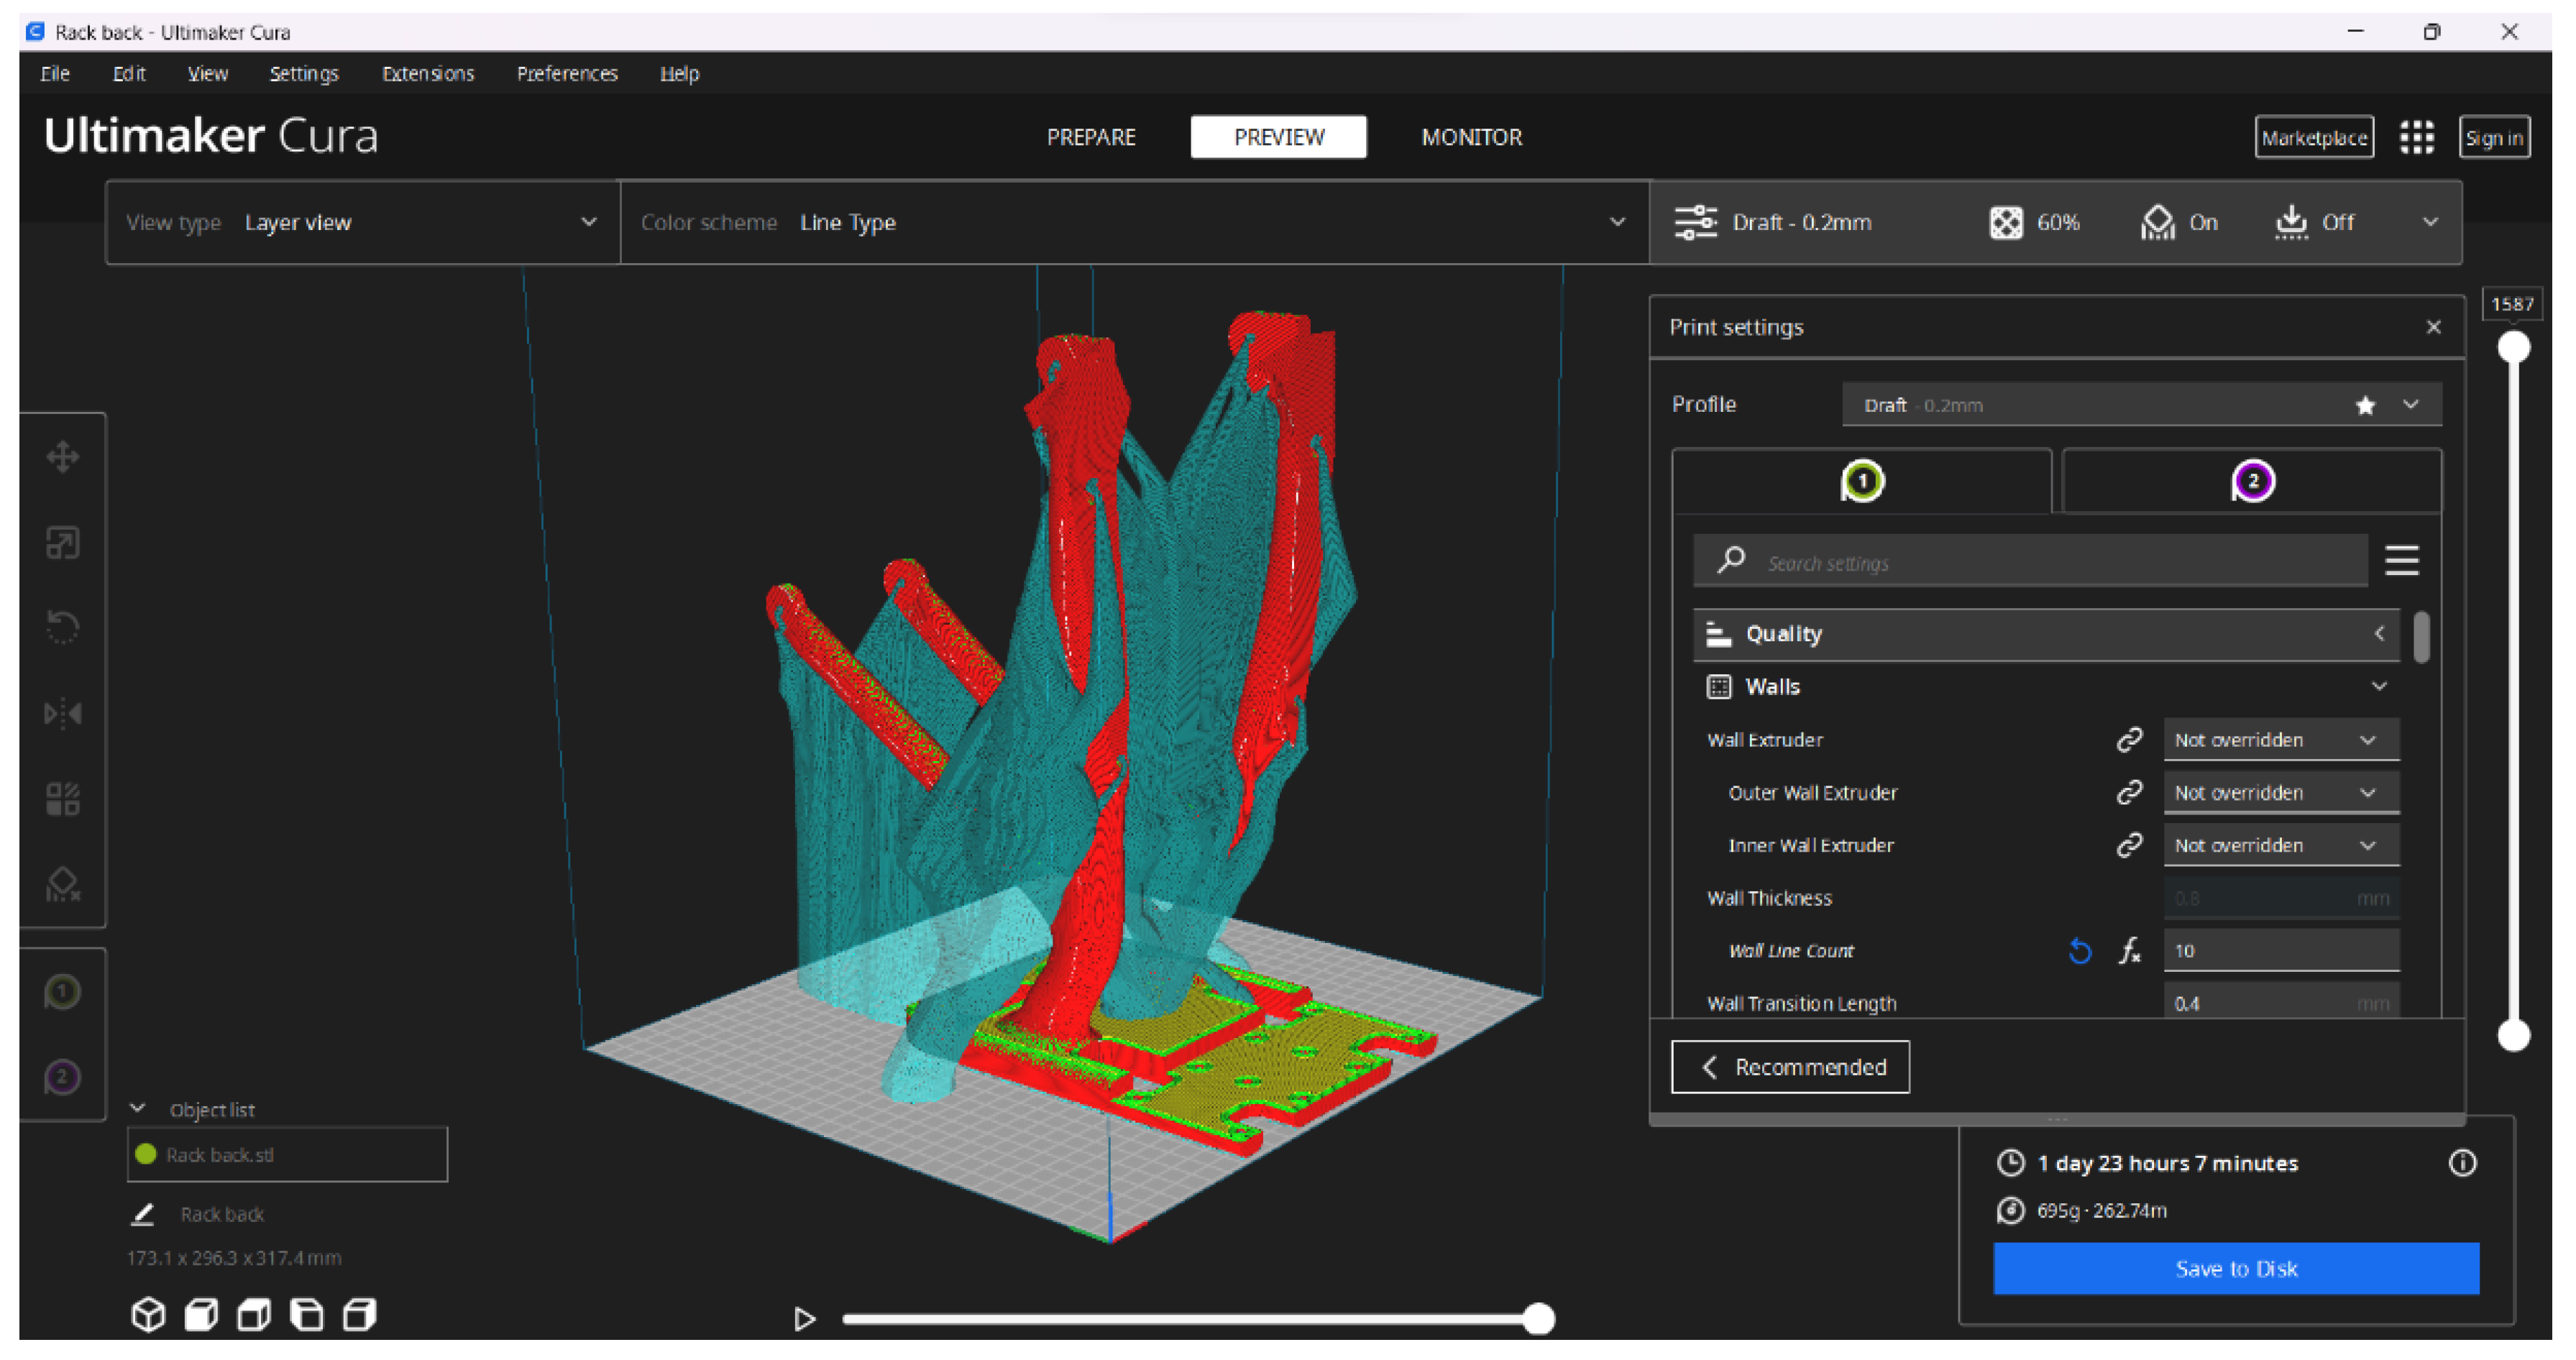Select extruder 1 tab in print settings
The height and width of the screenshot is (1360, 2576).
[1861, 481]
